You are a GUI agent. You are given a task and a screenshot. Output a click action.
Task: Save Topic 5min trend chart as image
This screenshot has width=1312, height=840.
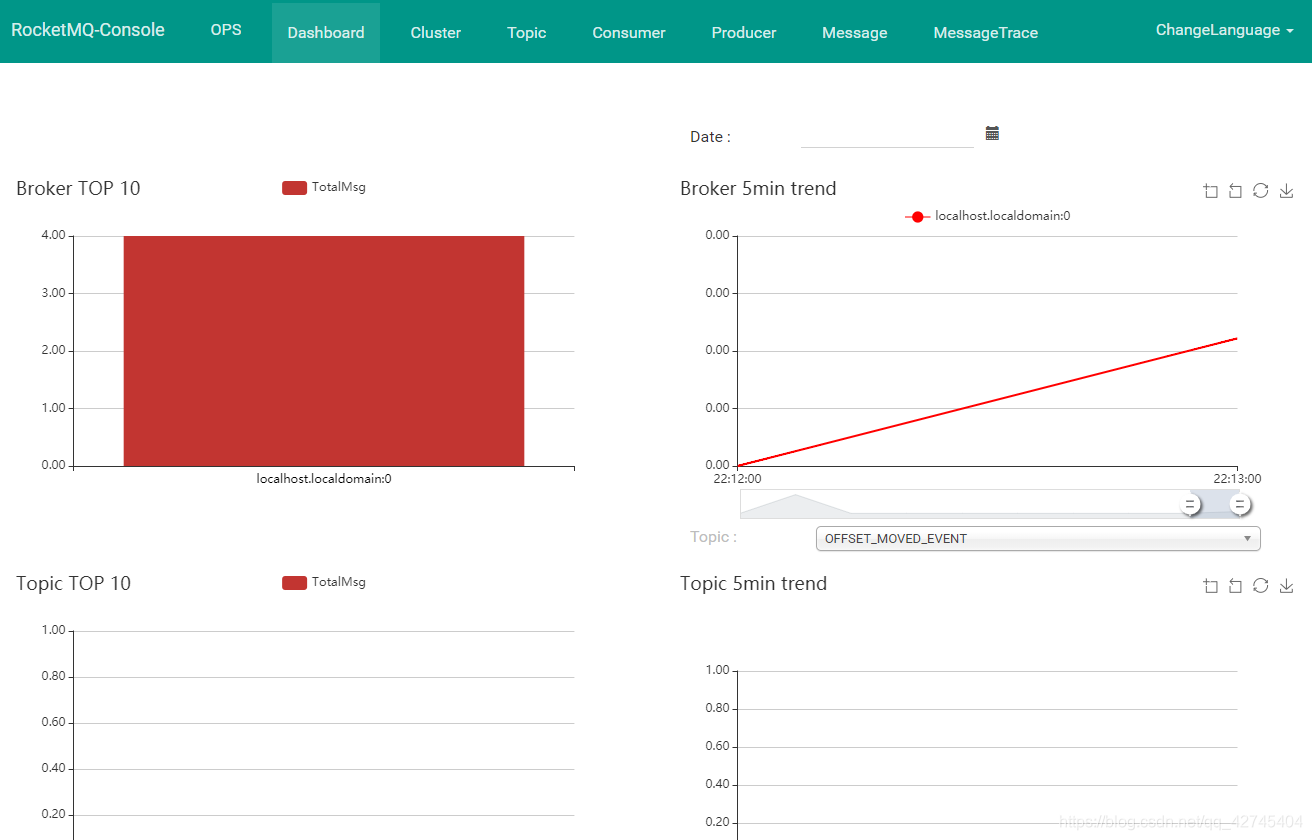(1287, 586)
